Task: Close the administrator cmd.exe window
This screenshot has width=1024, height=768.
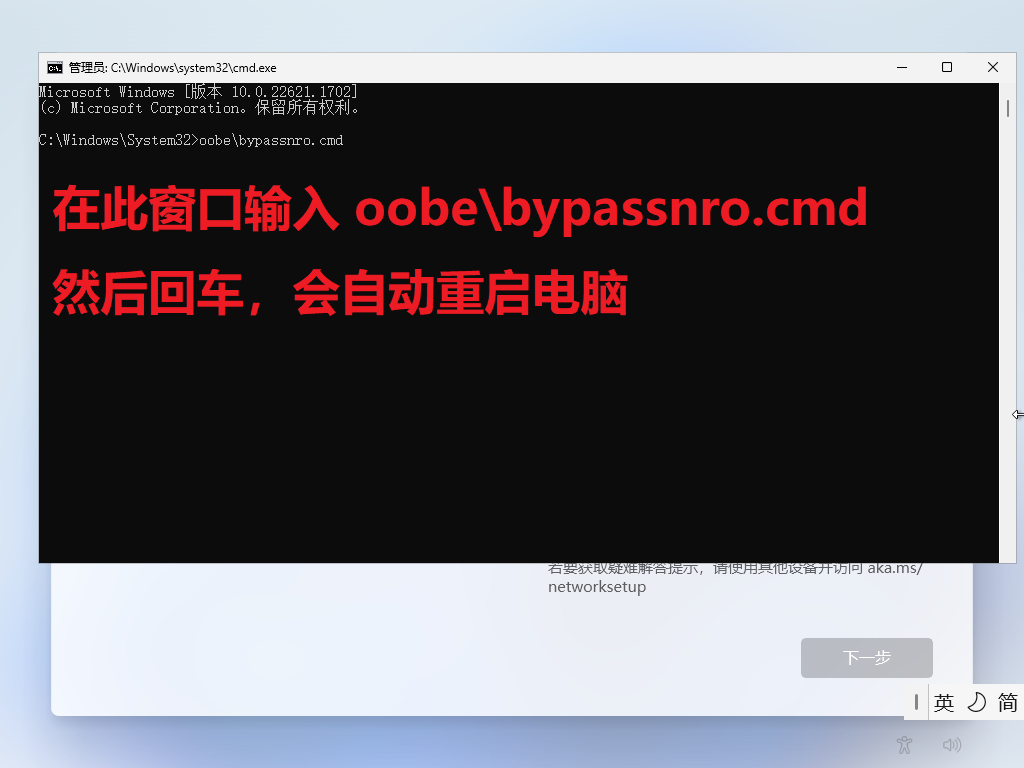Action: tap(993, 67)
